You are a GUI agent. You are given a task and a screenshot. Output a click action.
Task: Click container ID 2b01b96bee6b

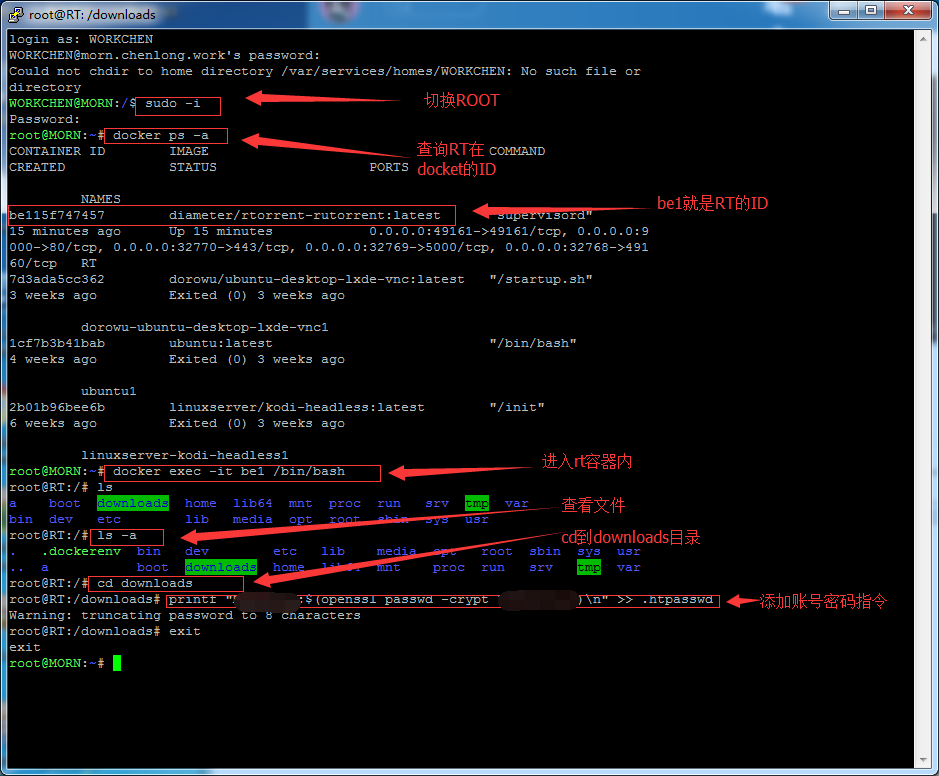pos(57,407)
